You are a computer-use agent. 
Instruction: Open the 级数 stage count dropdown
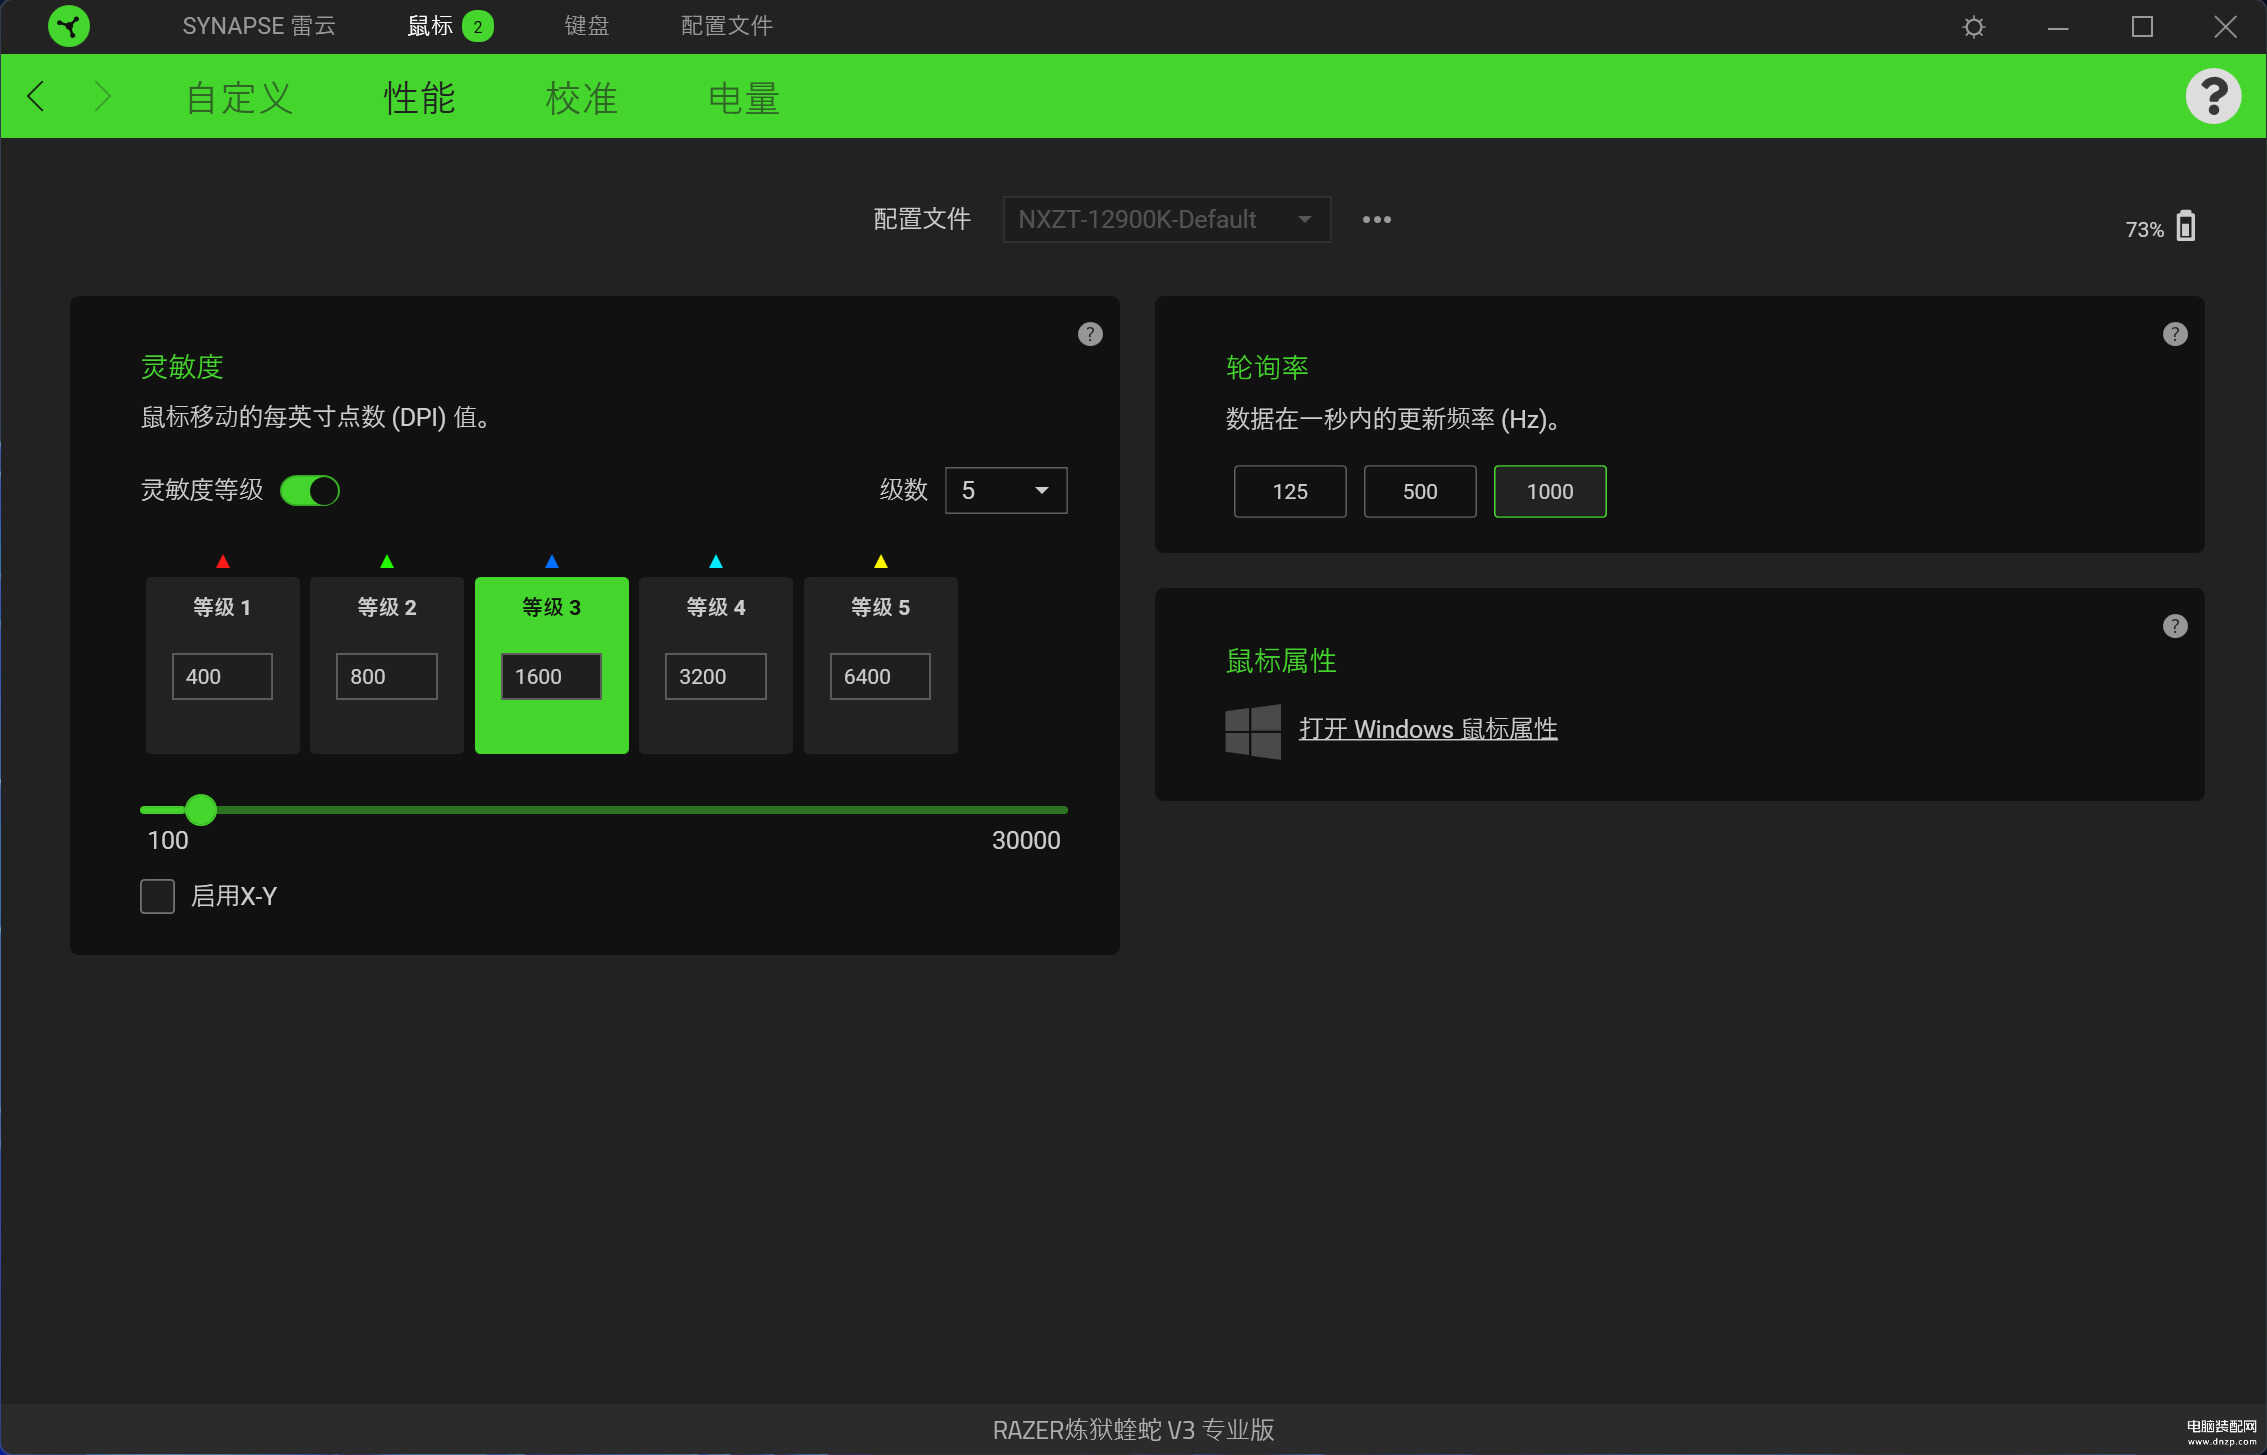(1006, 490)
